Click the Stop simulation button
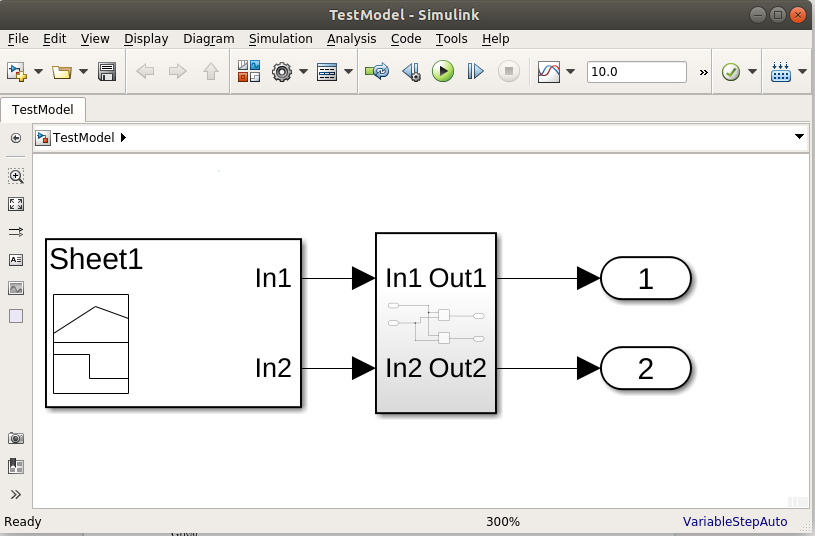 [509, 71]
